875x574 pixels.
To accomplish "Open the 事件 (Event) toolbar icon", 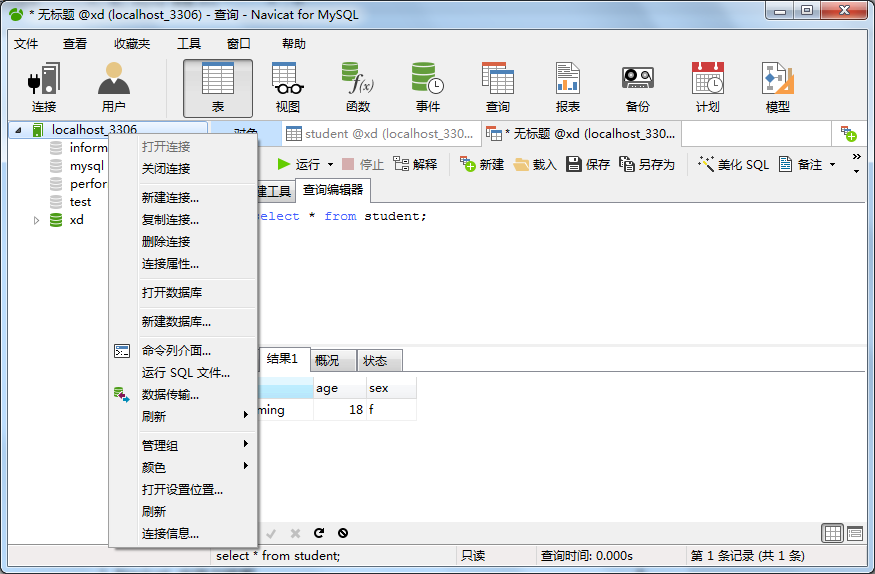I will 428,88.
